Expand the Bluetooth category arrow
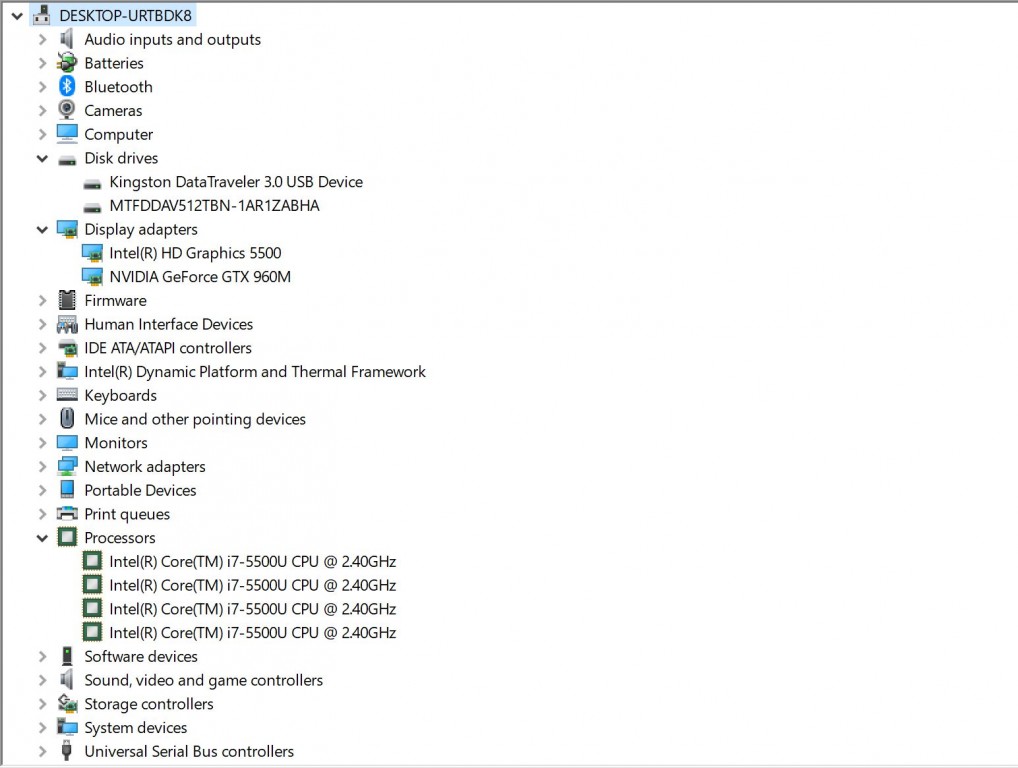The height and width of the screenshot is (768, 1018). pyautogui.click(x=42, y=87)
